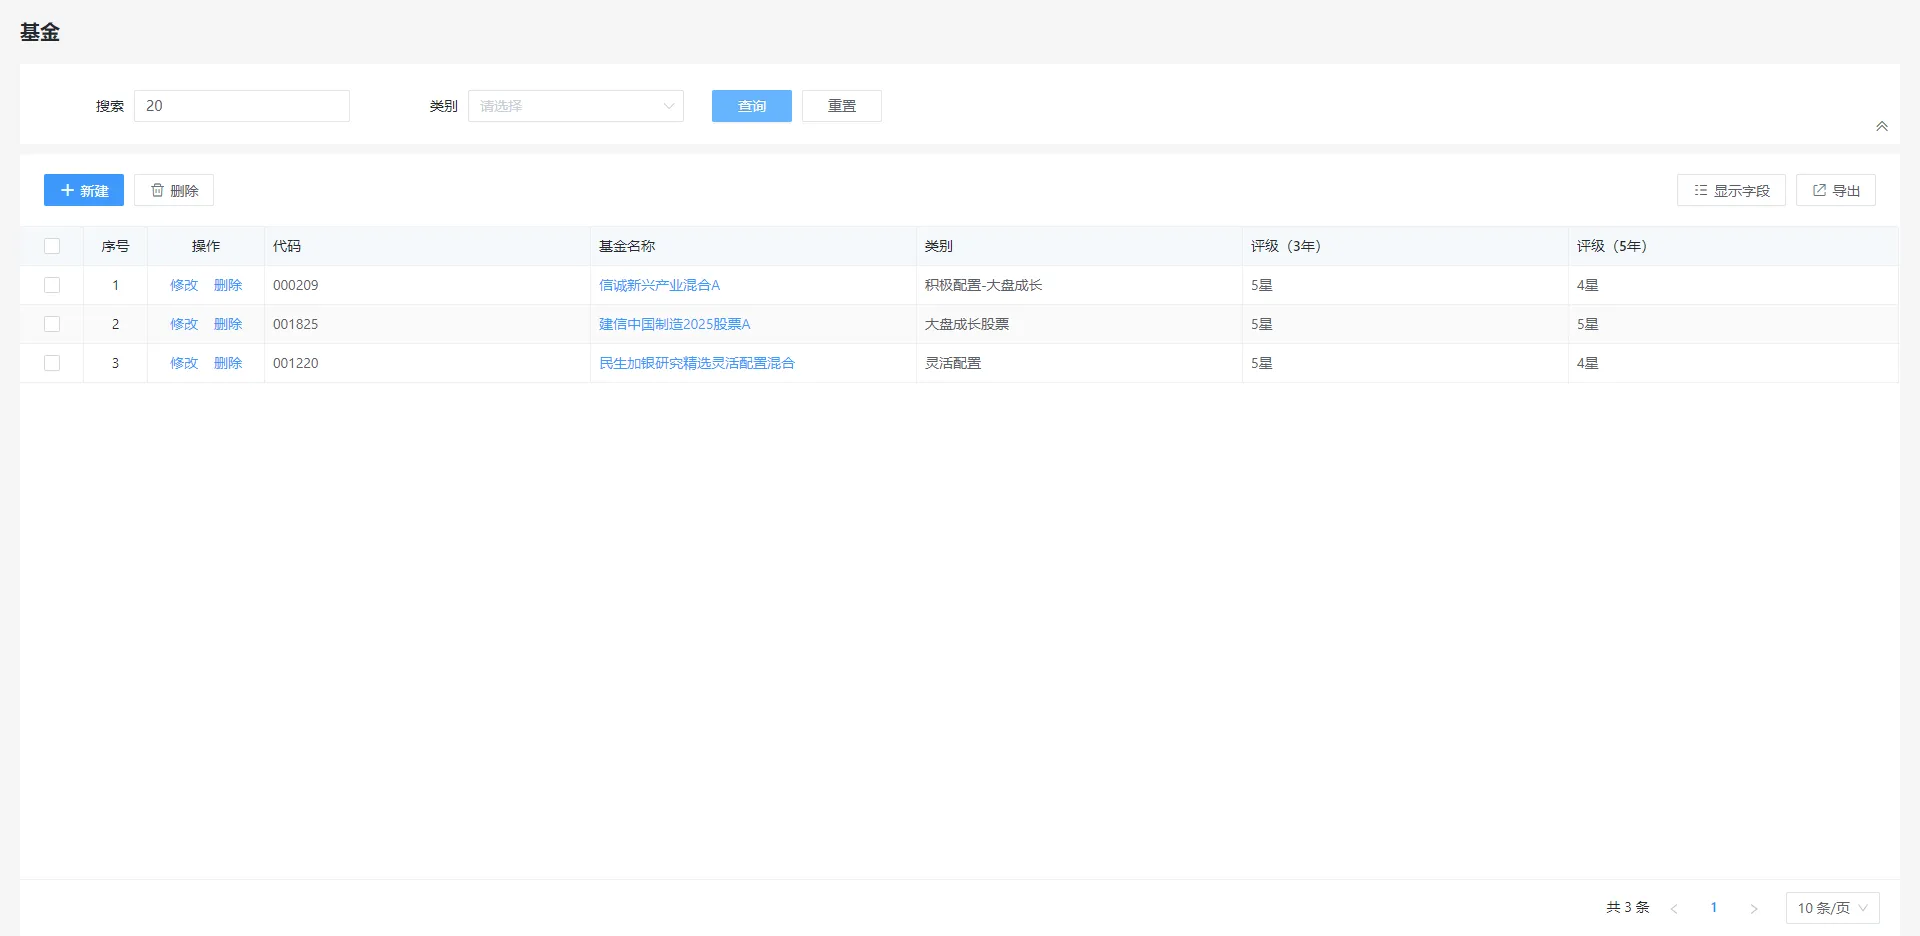Select the checkbox for row 2 fund 001825
This screenshot has width=1920, height=936.
[x=52, y=324]
